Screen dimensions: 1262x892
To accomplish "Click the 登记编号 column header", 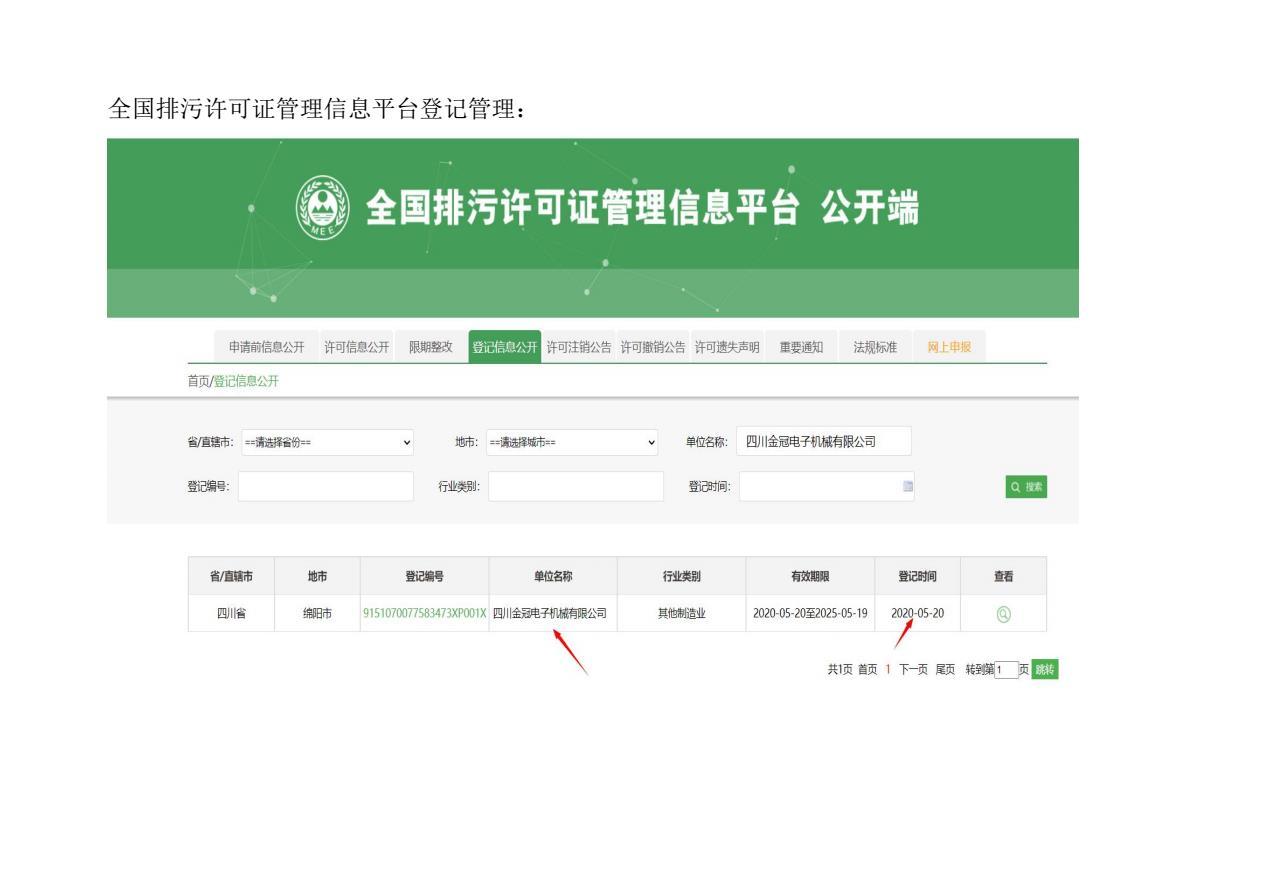I will click(x=424, y=576).
